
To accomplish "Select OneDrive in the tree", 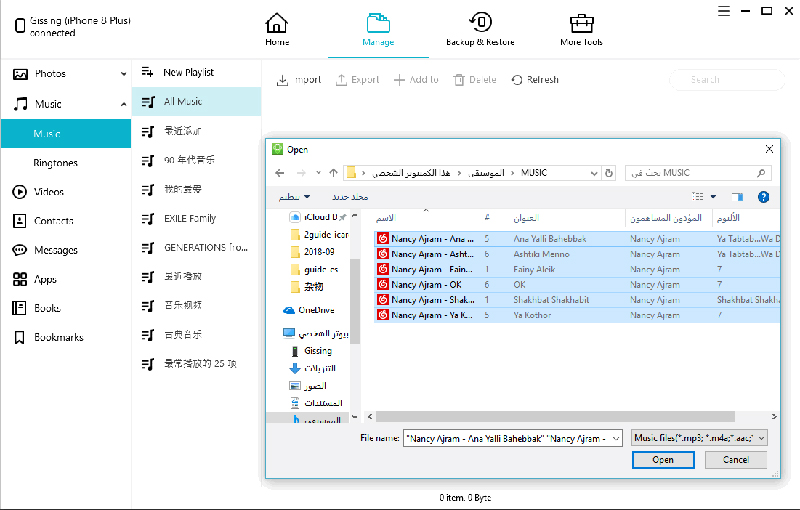I will tap(309, 310).
